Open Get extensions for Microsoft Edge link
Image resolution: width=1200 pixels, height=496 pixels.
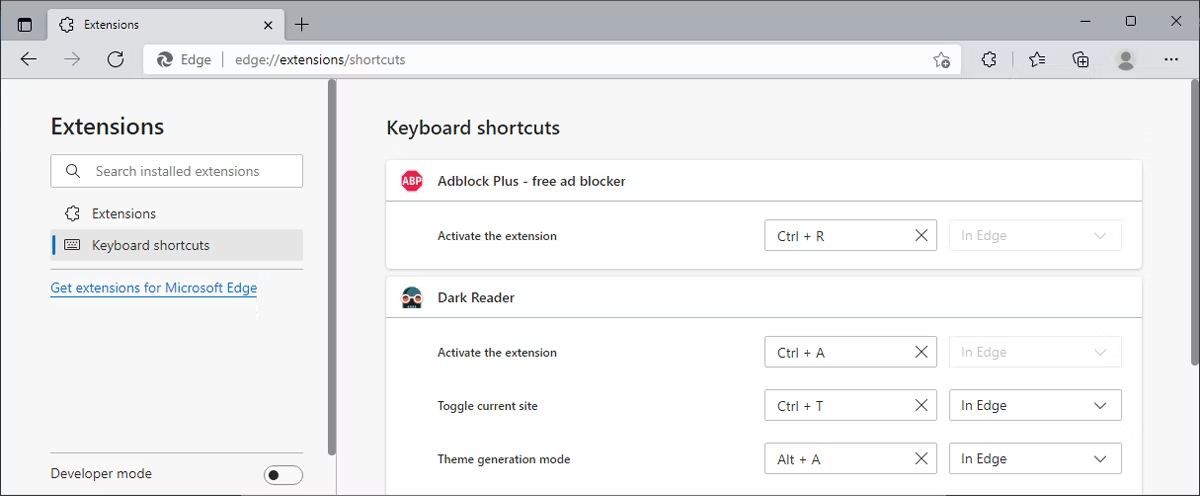154,288
